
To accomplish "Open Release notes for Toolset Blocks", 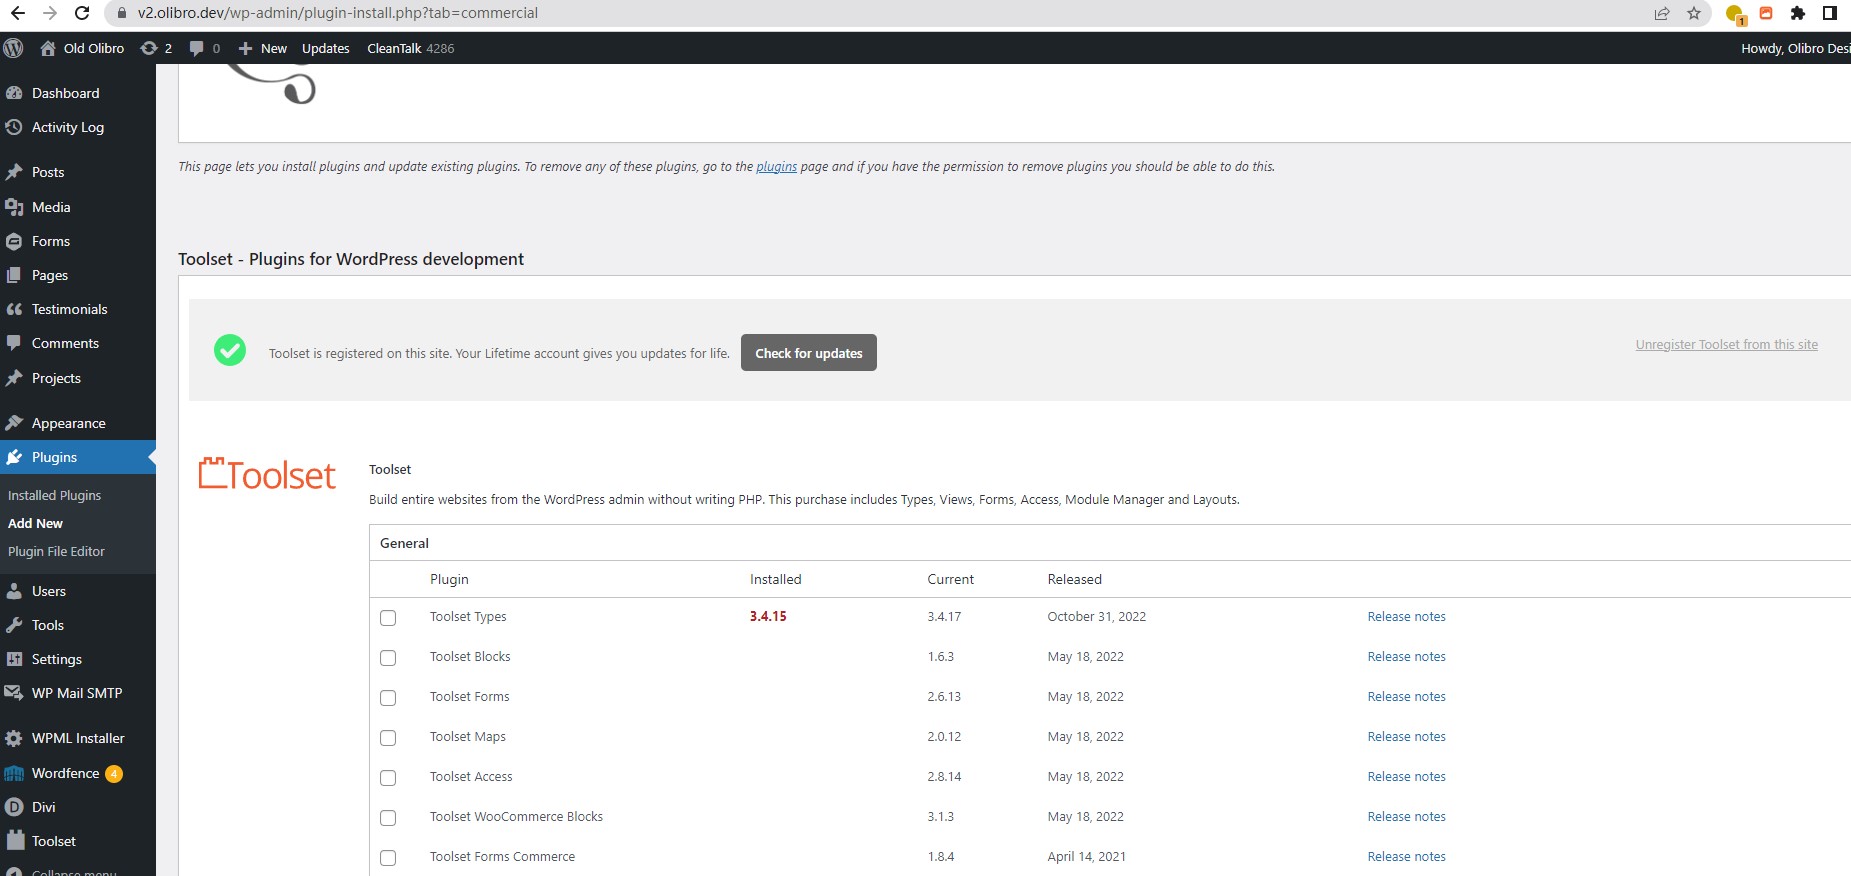I will [1407, 657].
